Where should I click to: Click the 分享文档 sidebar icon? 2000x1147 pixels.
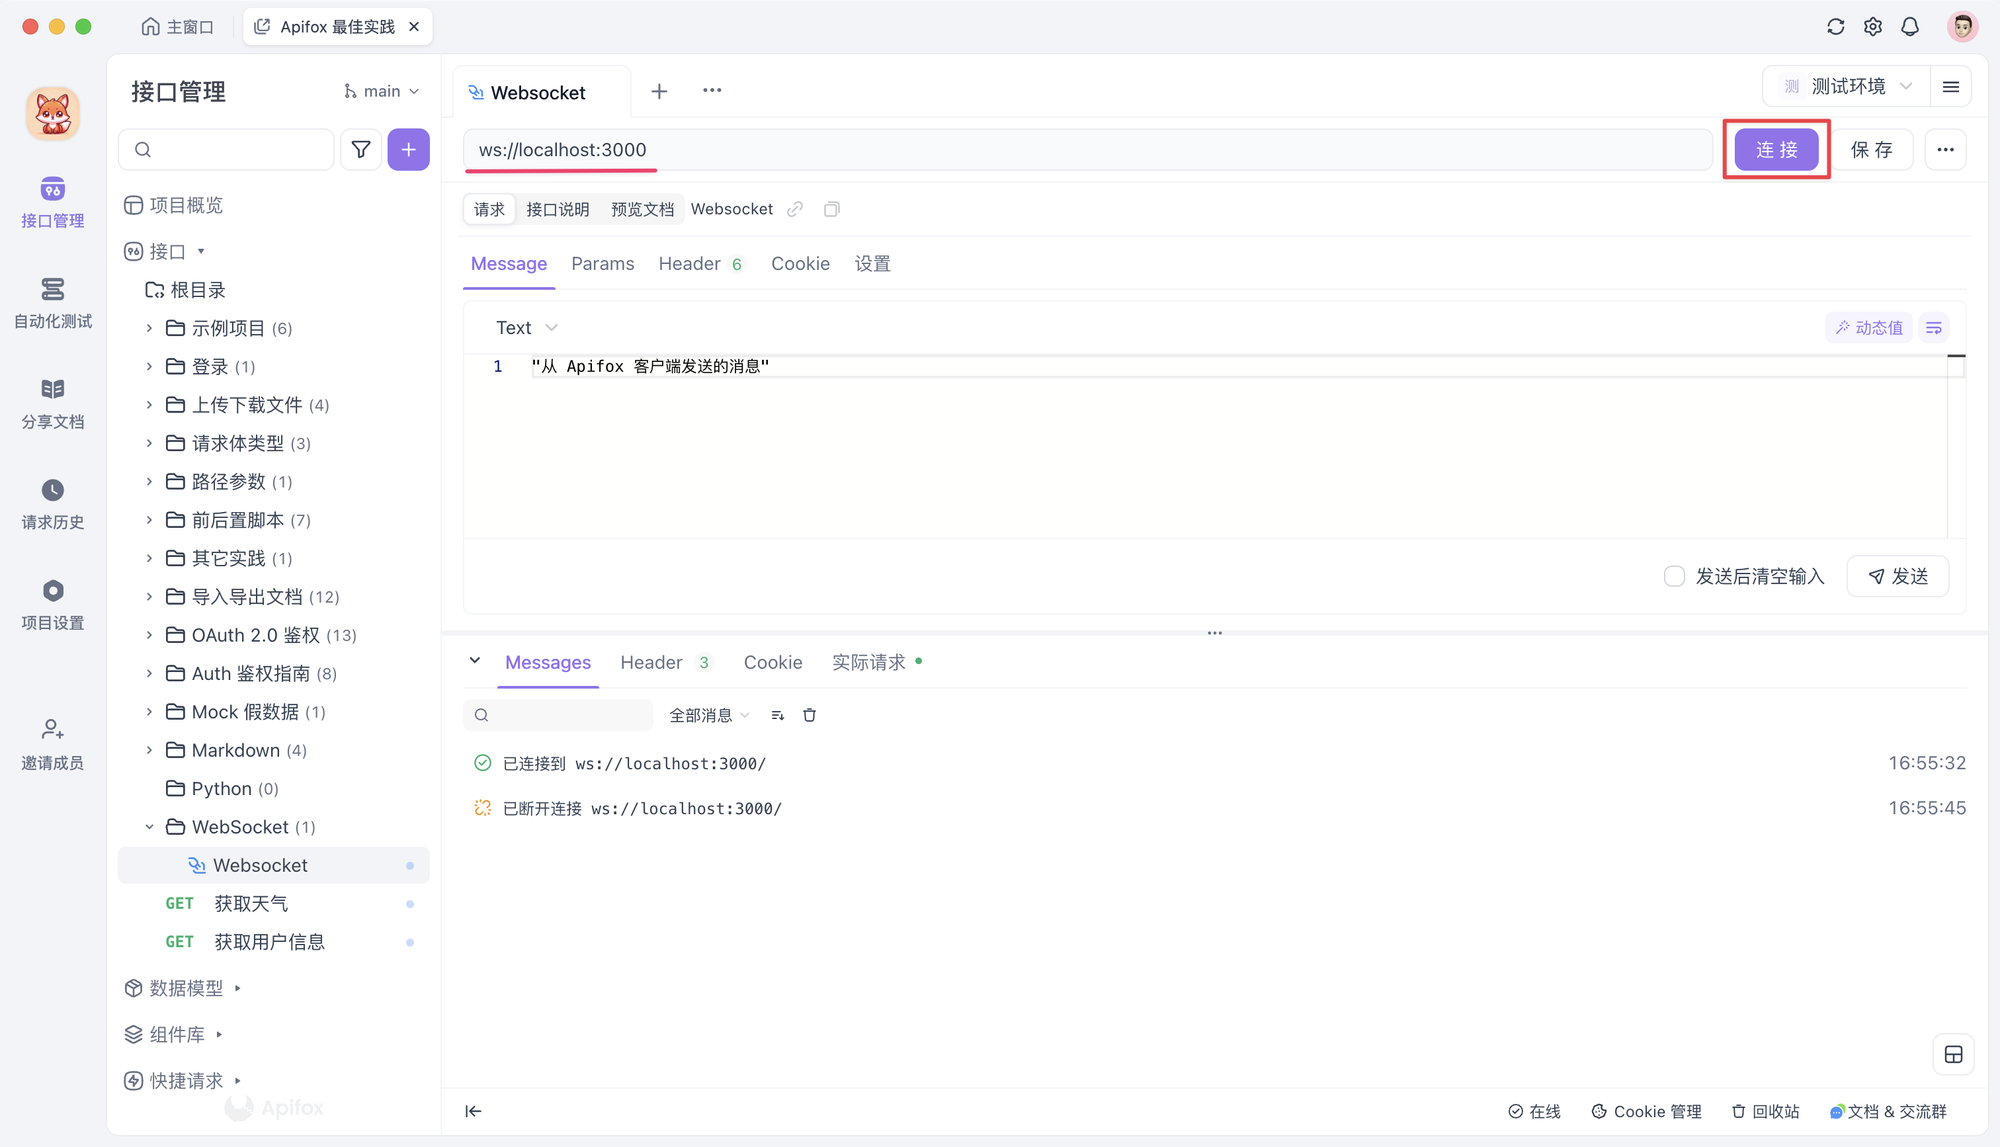pos(52,402)
